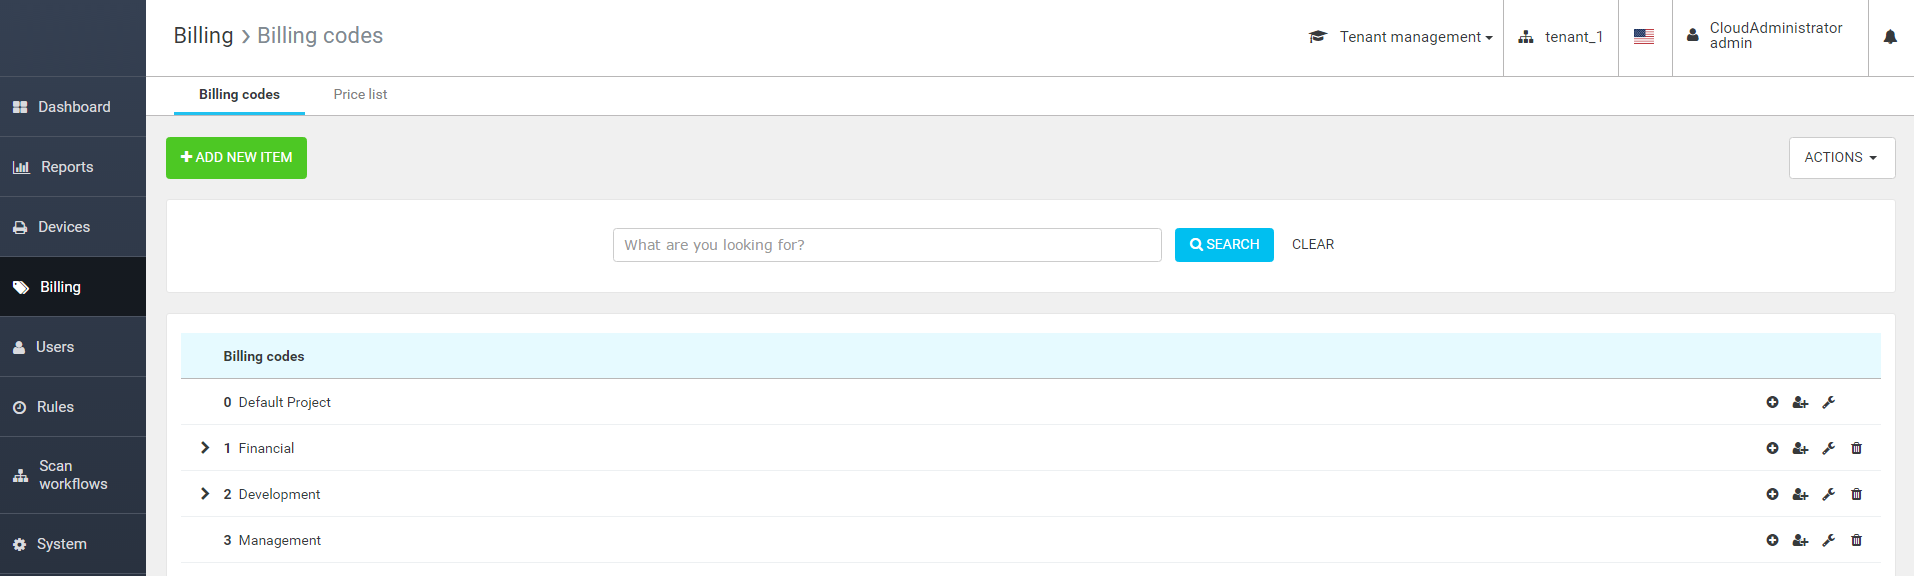Add sub-item to Default Project via plus icon
Image resolution: width=1914 pixels, height=576 pixels.
point(1772,402)
